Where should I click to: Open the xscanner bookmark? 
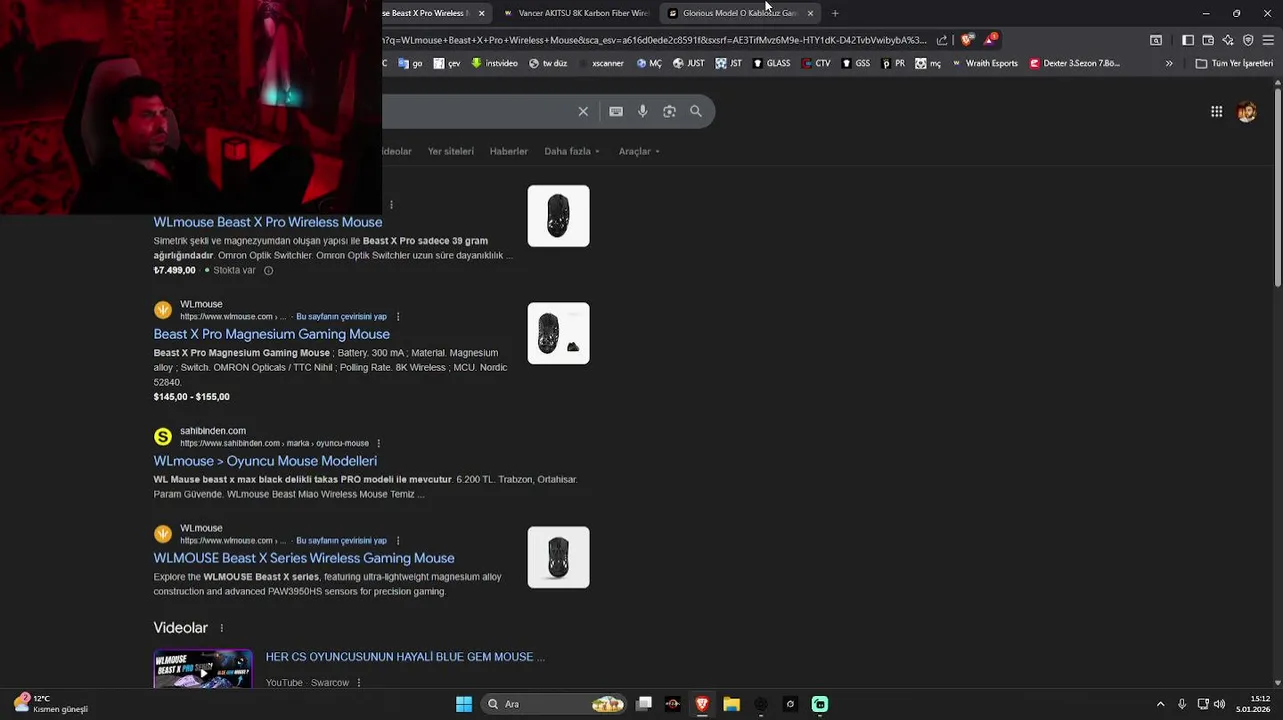[602, 63]
